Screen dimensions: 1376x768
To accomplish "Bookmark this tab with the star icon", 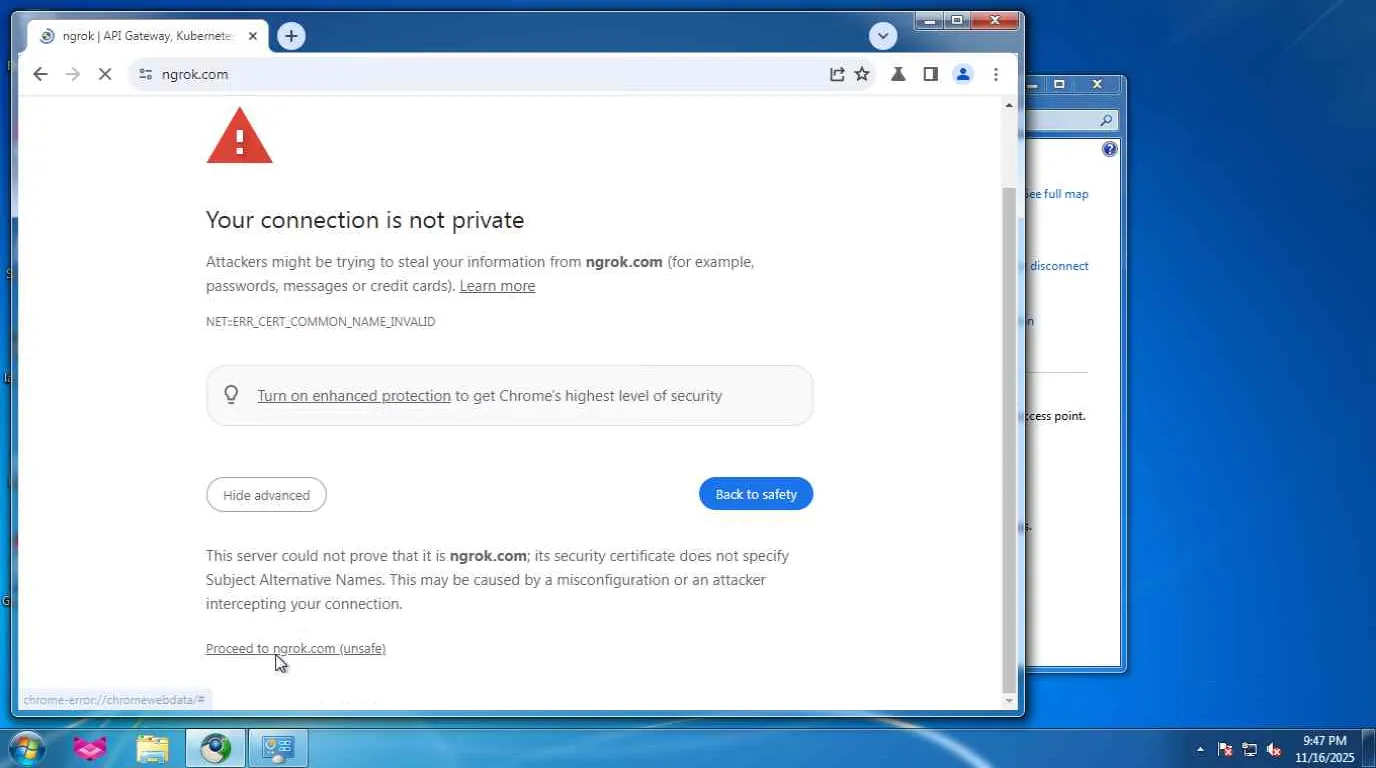I will [x=862, y=74].
